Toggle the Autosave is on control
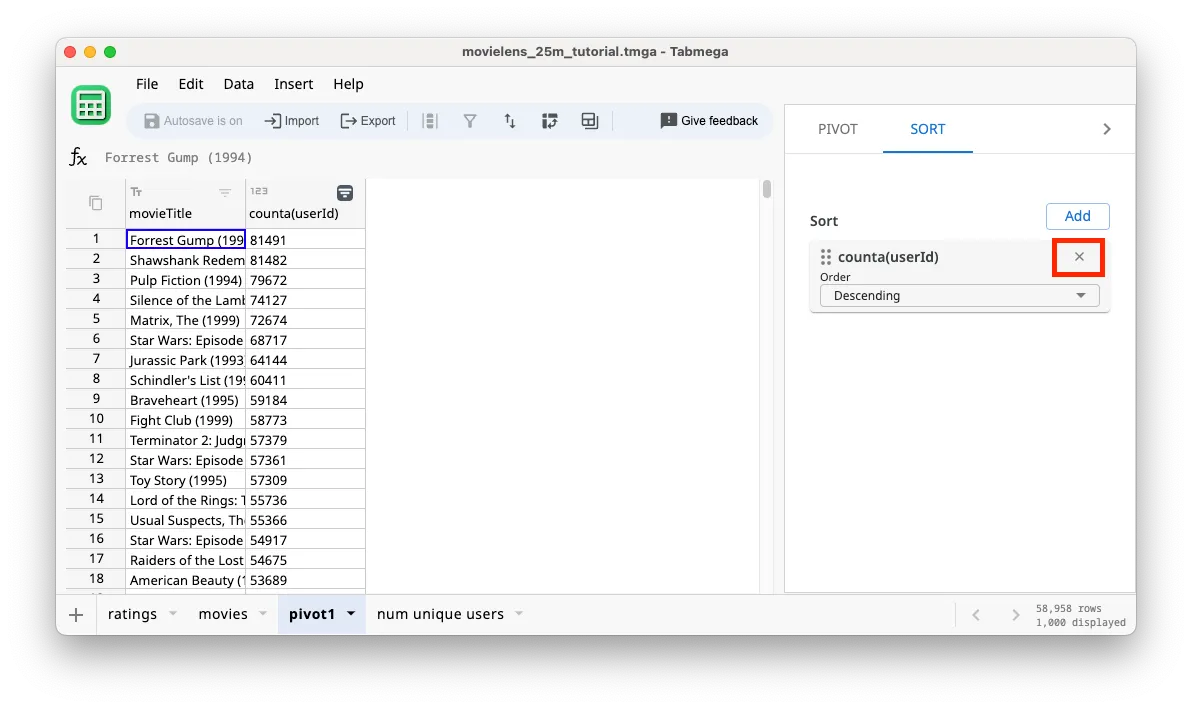The width and height of the screenshot is (1192, 709). 193,120
